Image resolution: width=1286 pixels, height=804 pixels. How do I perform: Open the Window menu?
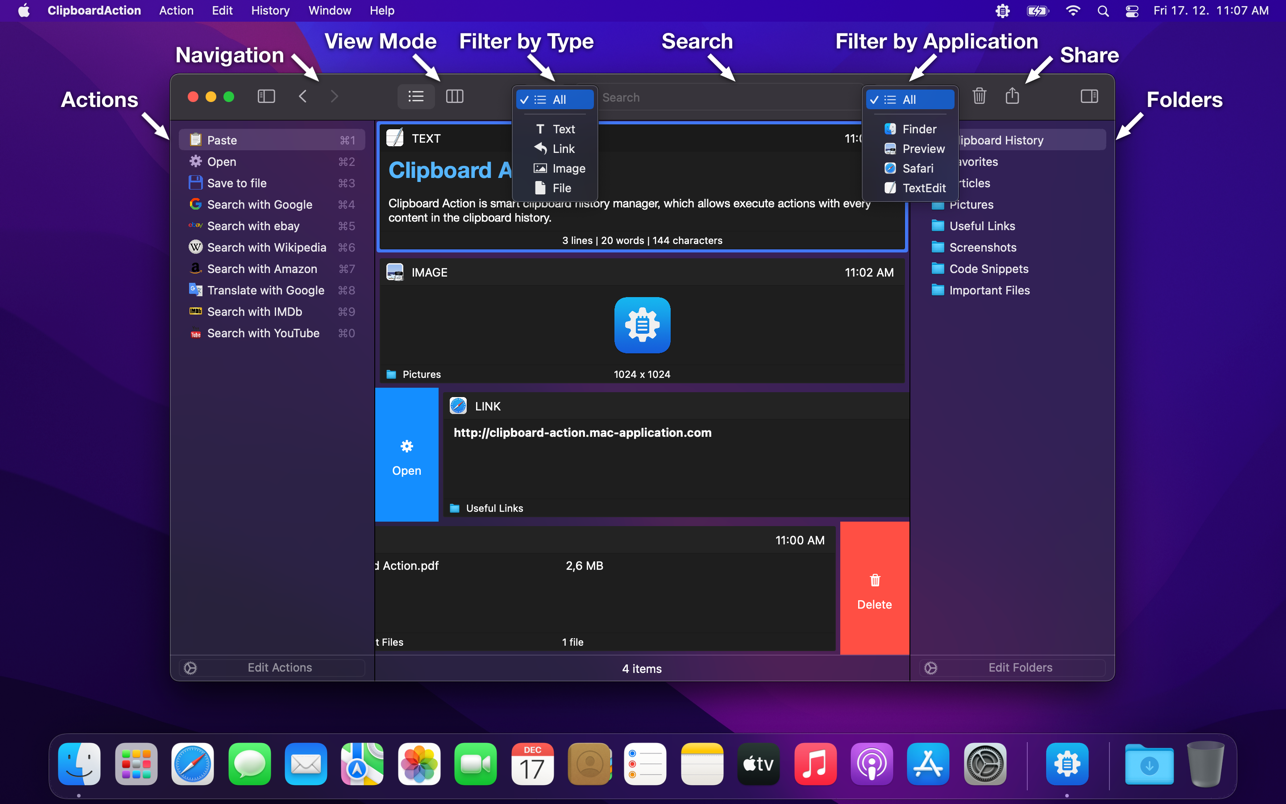(x=329, y=11)
